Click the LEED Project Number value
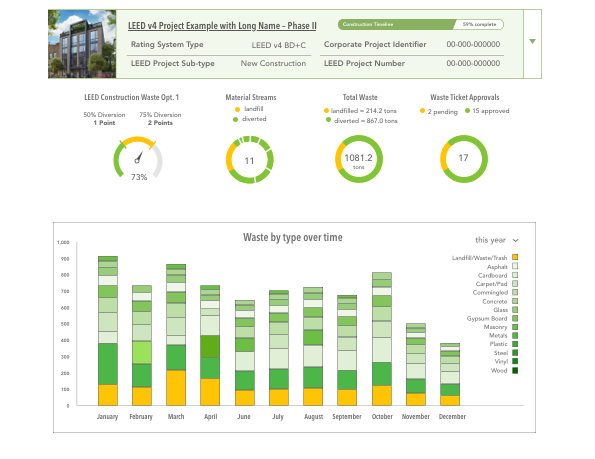The height and width of the screenshot is (459, 595). tap(473, 63)
